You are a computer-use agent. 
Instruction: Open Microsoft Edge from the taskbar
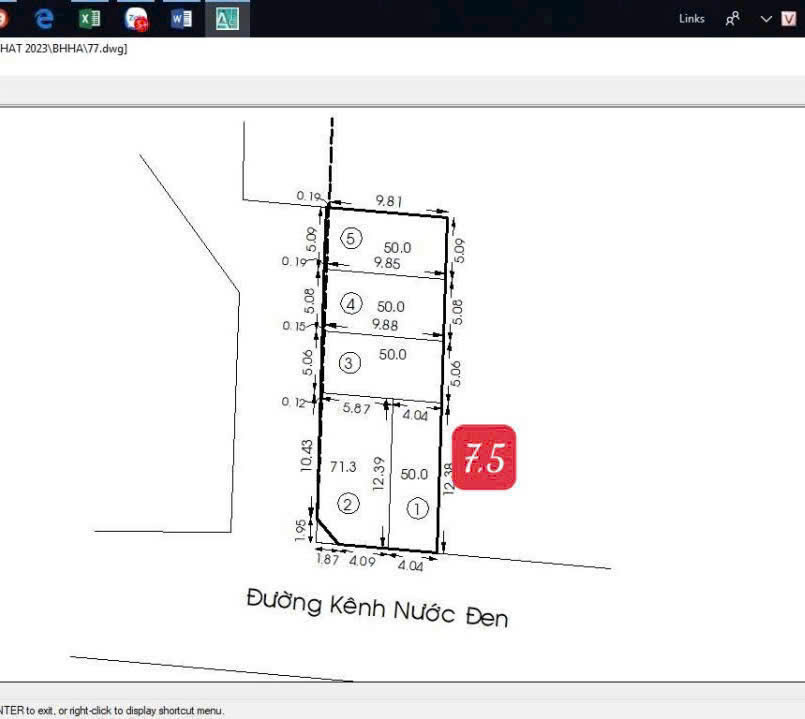pos(44,18)
